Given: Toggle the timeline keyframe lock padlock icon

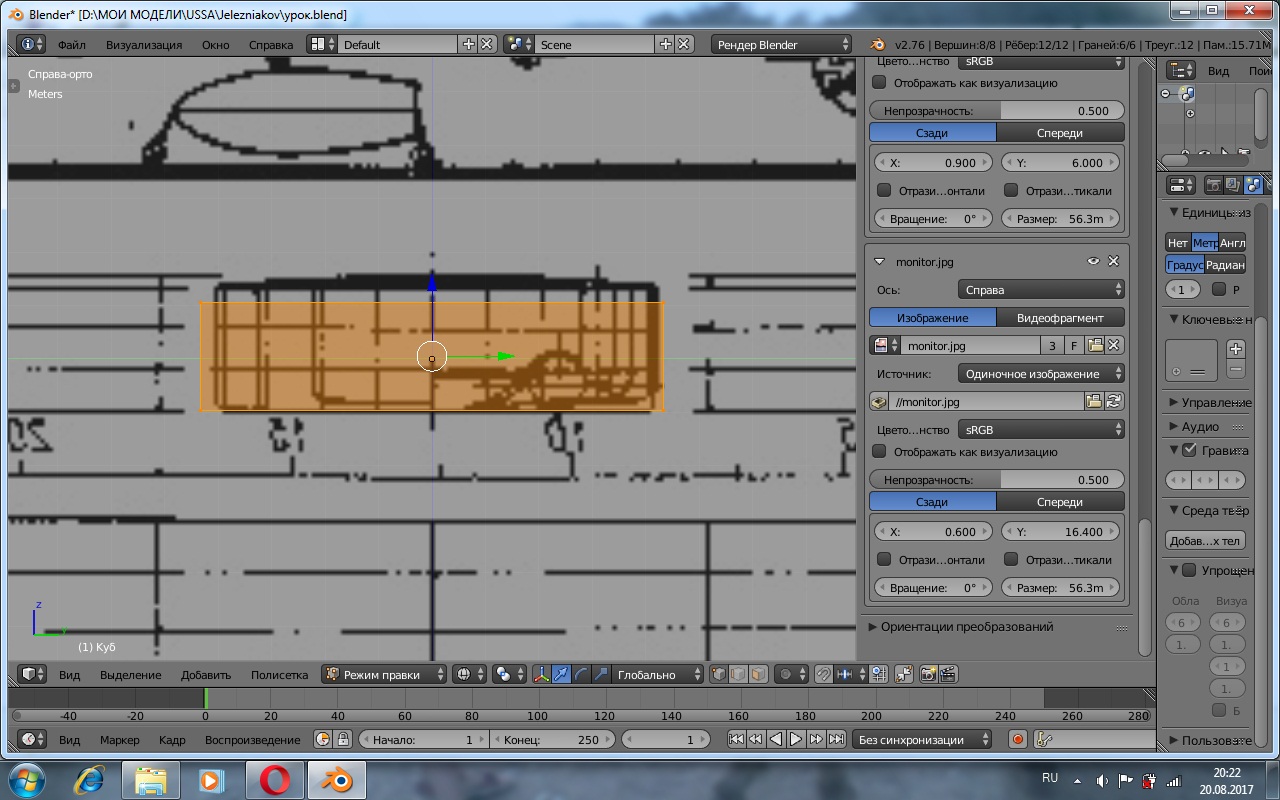Looking at the screenshot, I should 343,740.
